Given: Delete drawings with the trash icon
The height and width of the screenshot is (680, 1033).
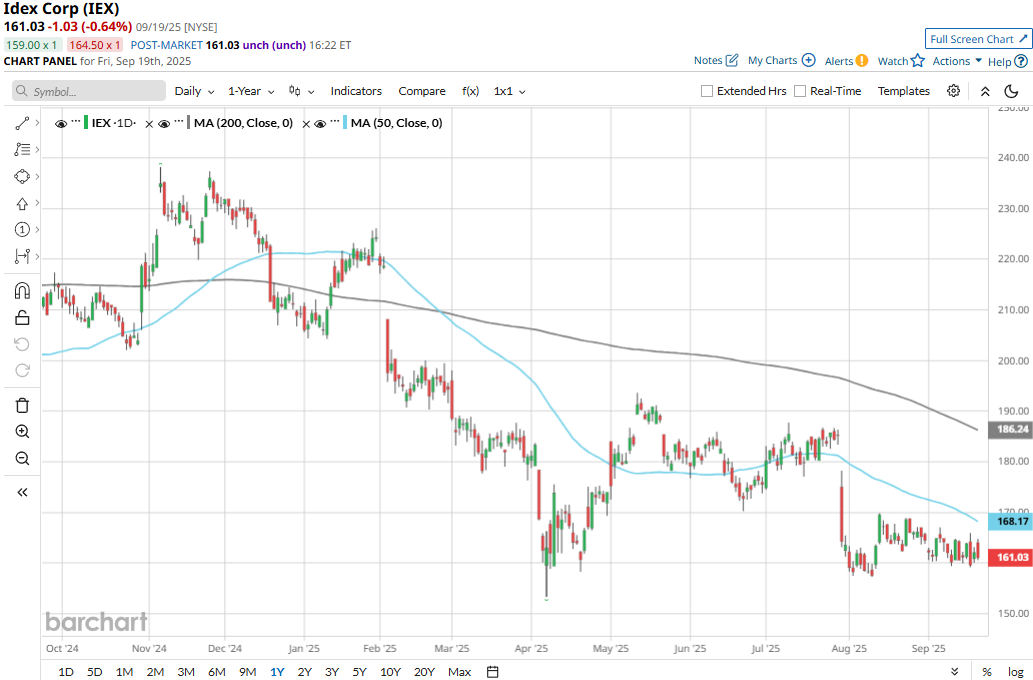Looking at the screenshot, I should click(x=22, y=405).
